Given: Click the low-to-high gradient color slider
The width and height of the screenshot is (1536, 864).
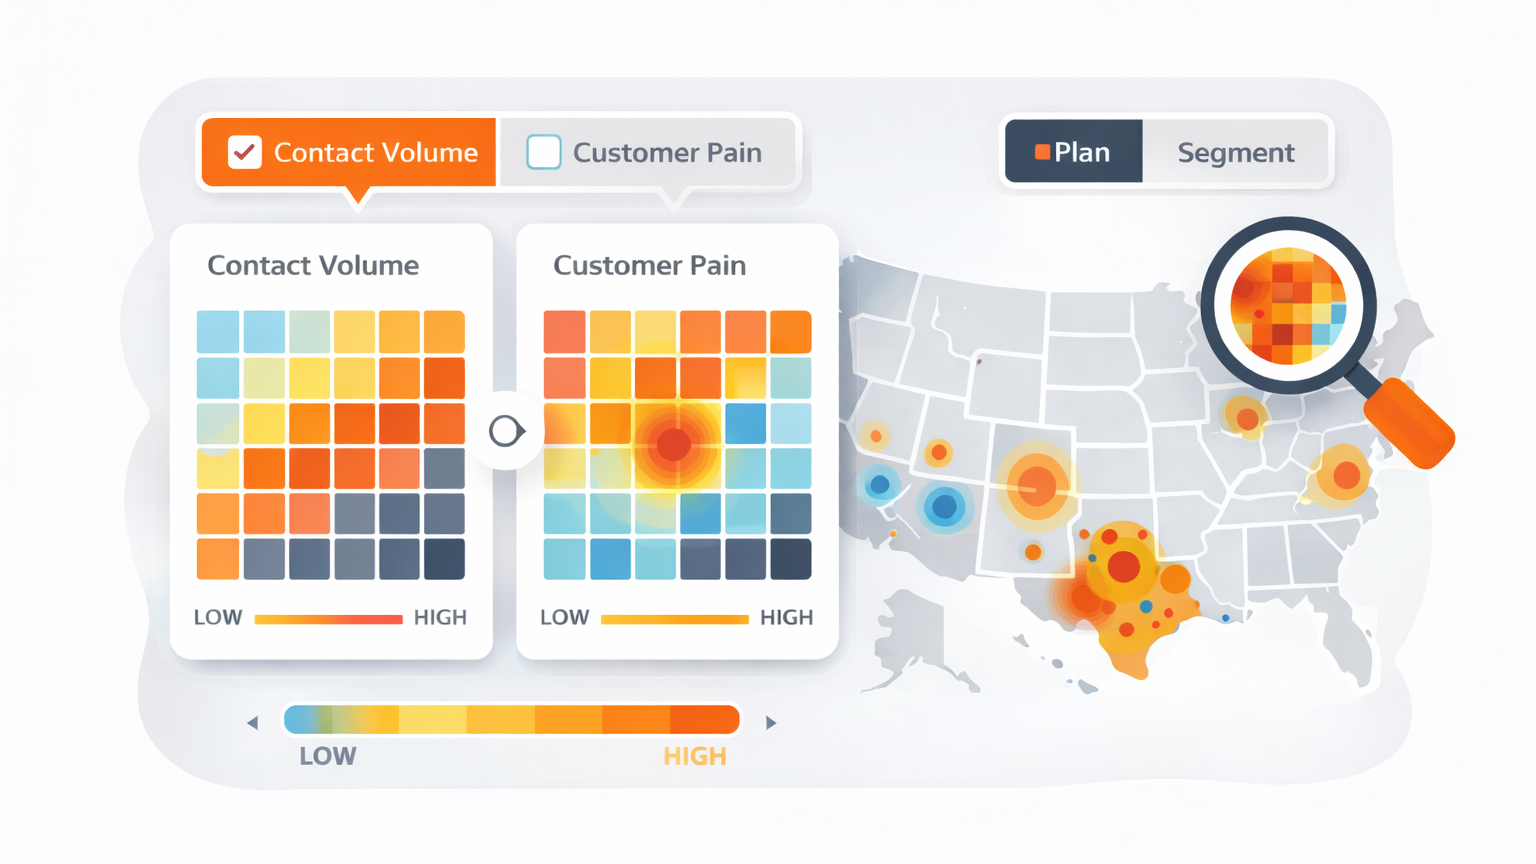Looking at the screenshot, I should tap(511, 720).
